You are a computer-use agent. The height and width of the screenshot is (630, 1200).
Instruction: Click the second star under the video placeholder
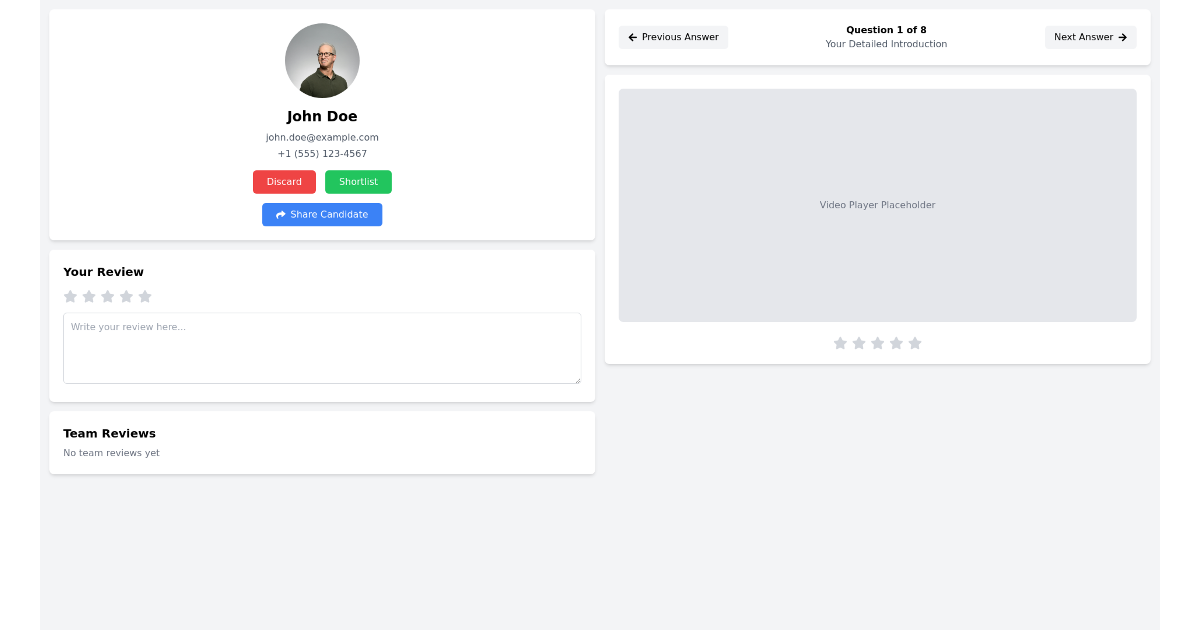tap(859, 343)
